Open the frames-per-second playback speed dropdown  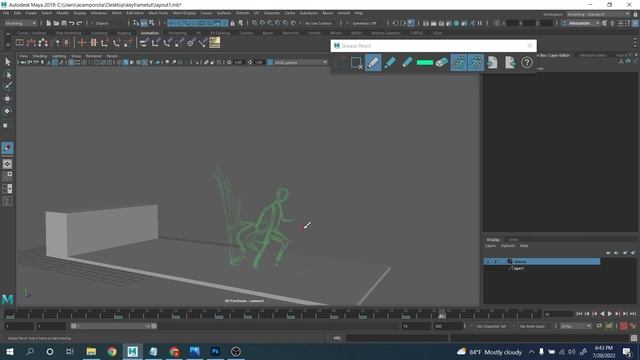[x=576, y=326]
